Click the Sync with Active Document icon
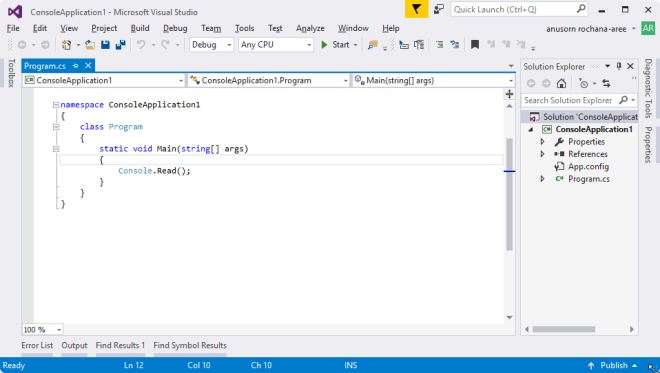 point(606,83)
